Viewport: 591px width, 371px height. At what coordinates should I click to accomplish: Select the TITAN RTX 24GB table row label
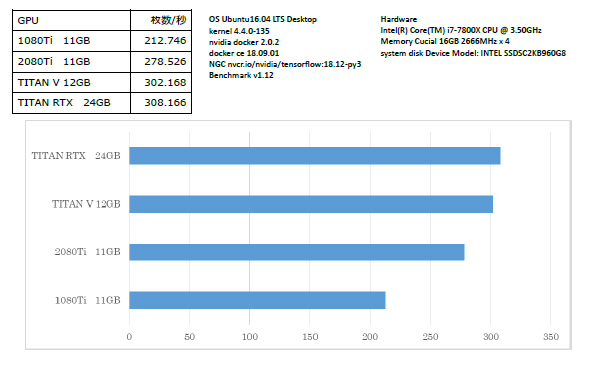point(72,103)
